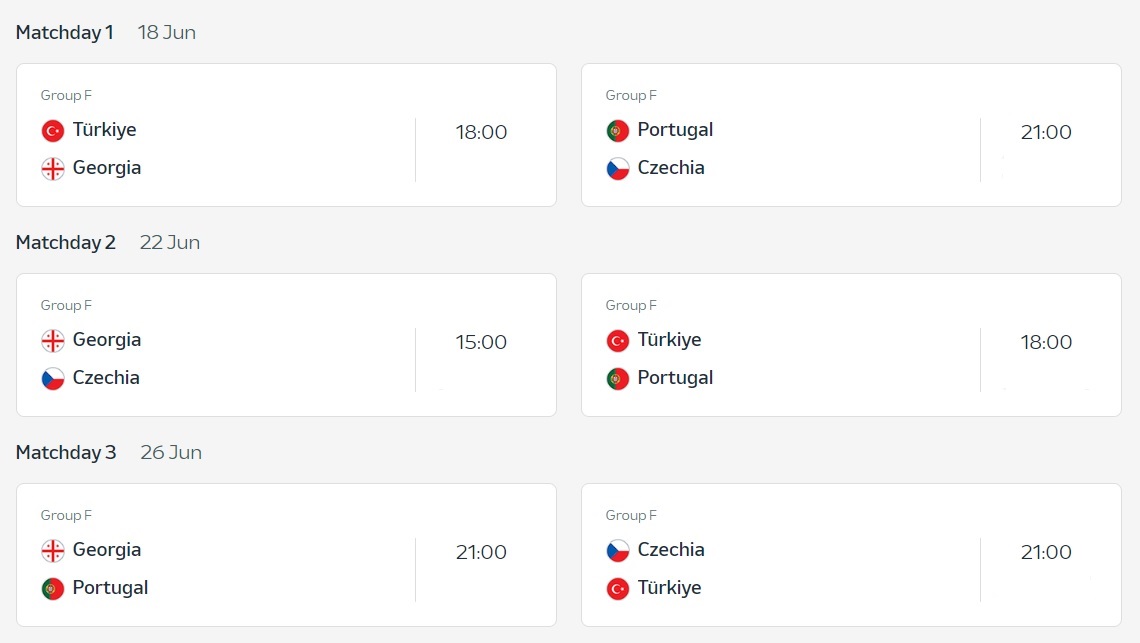1140x643 pixels.
Task: Click Portugal flag in Portugal–Czechia match
Action: (x=617, y=131)
